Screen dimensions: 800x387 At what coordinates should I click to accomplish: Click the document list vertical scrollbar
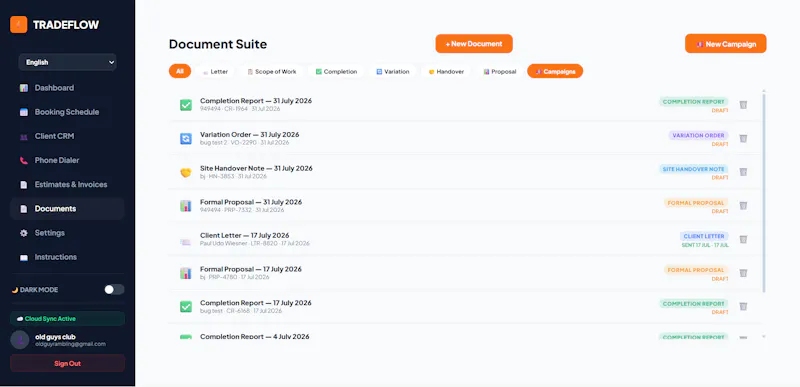[764, 193]
